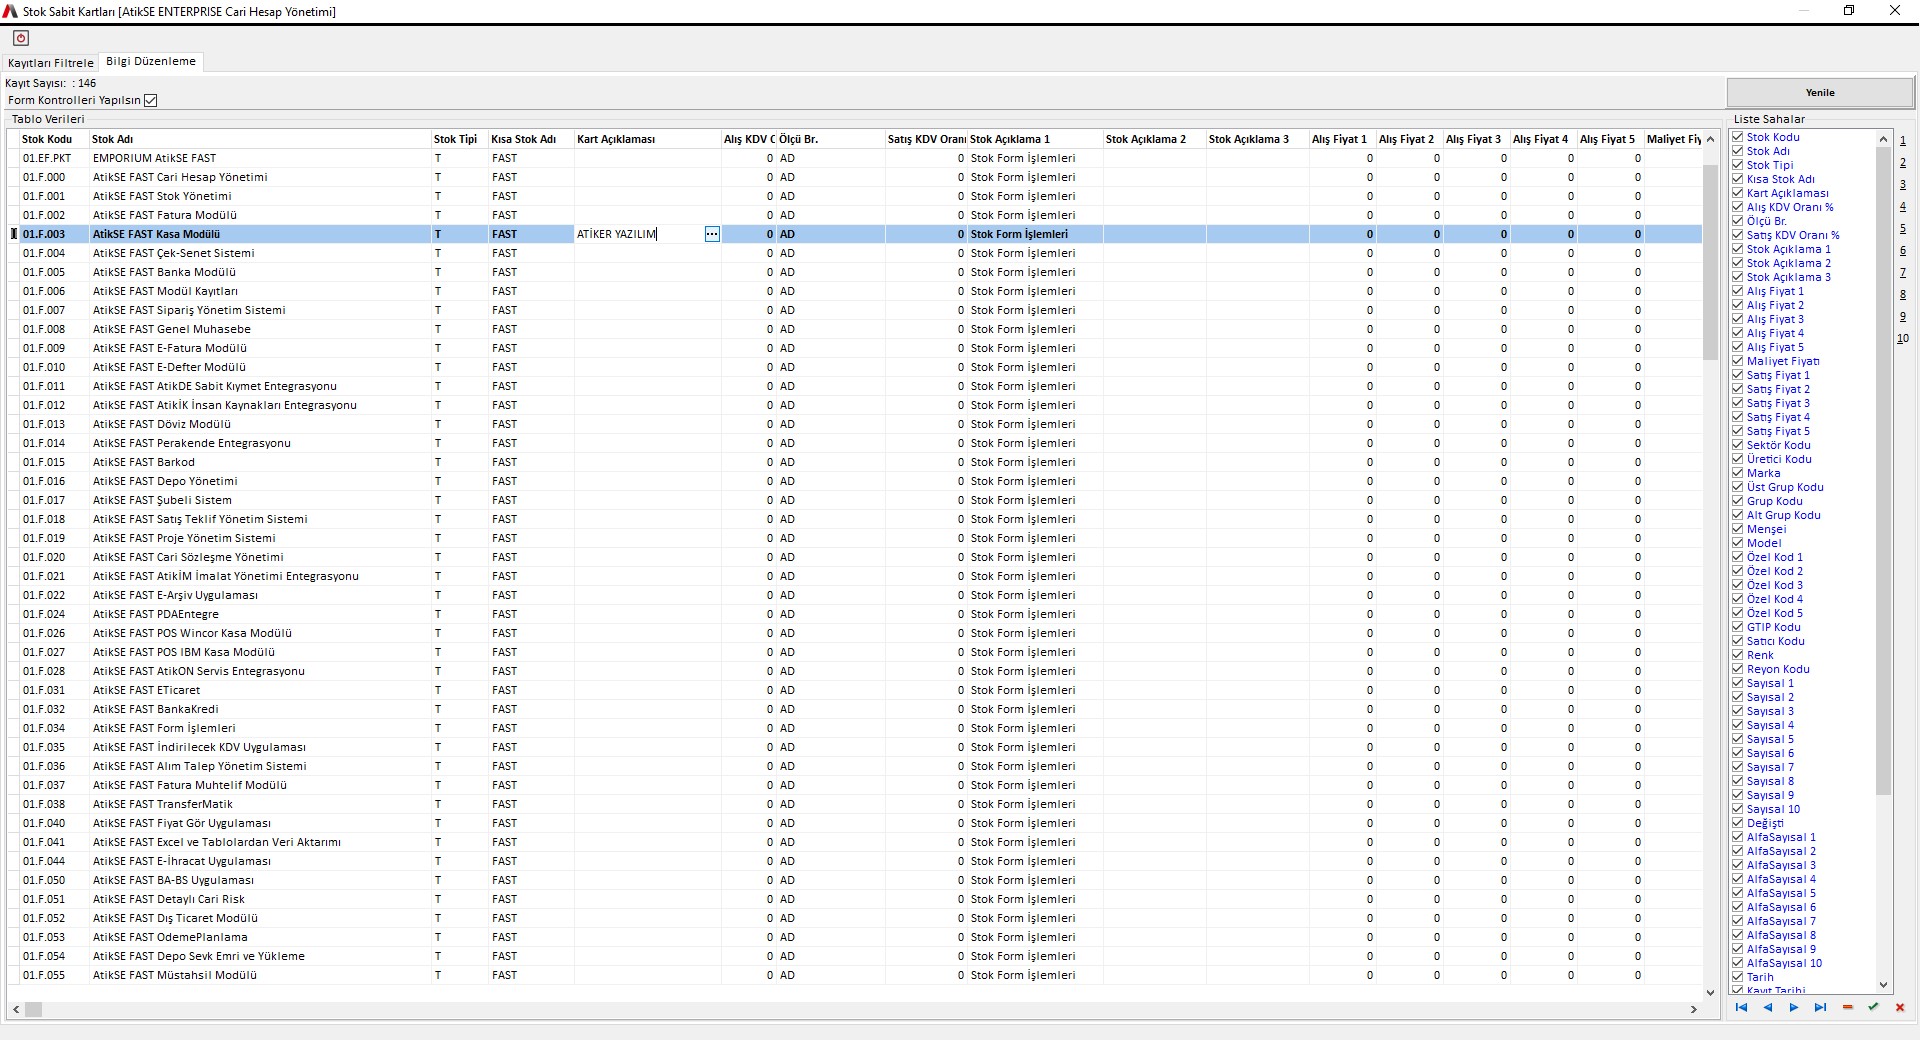Click the Yenile button
The image size is (1920, 1040).
[x=1820, y=92]
